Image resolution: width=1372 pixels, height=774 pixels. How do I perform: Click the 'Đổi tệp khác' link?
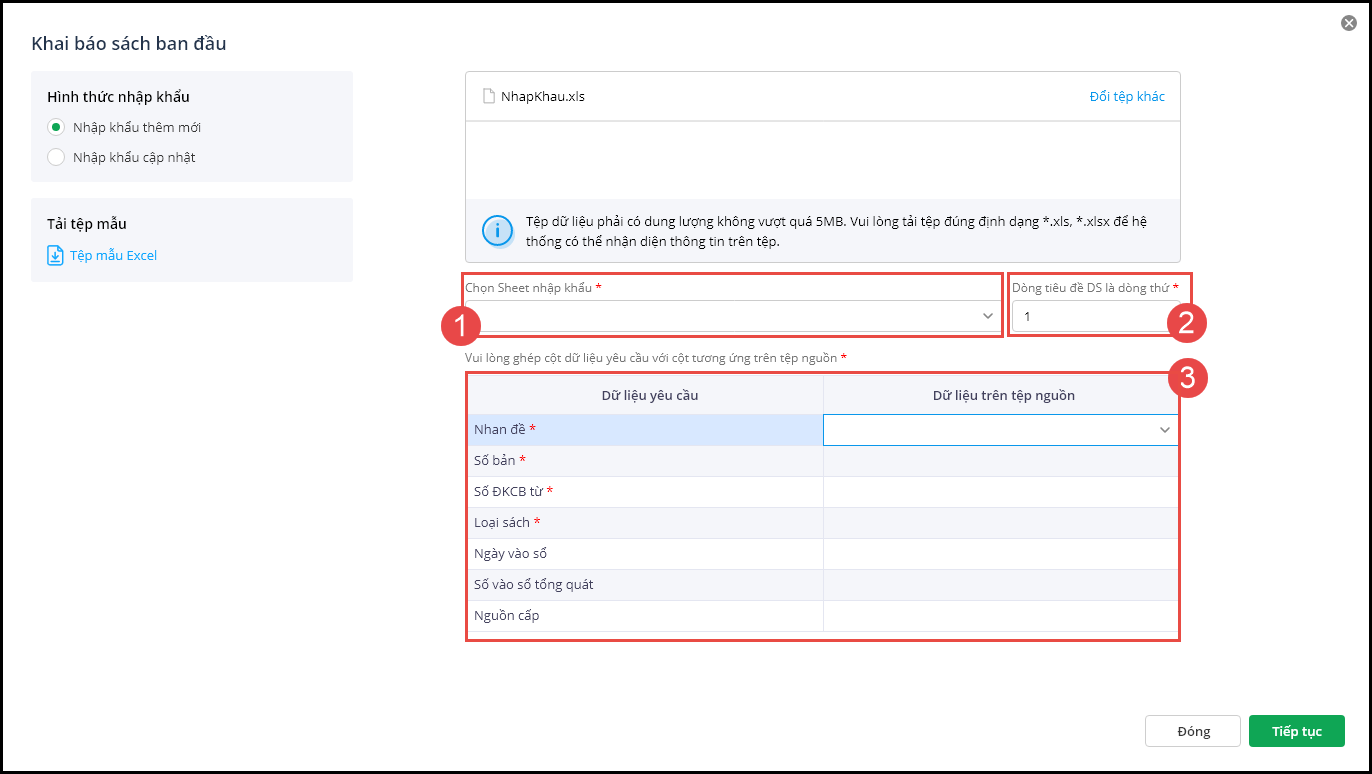(1127, 97)
